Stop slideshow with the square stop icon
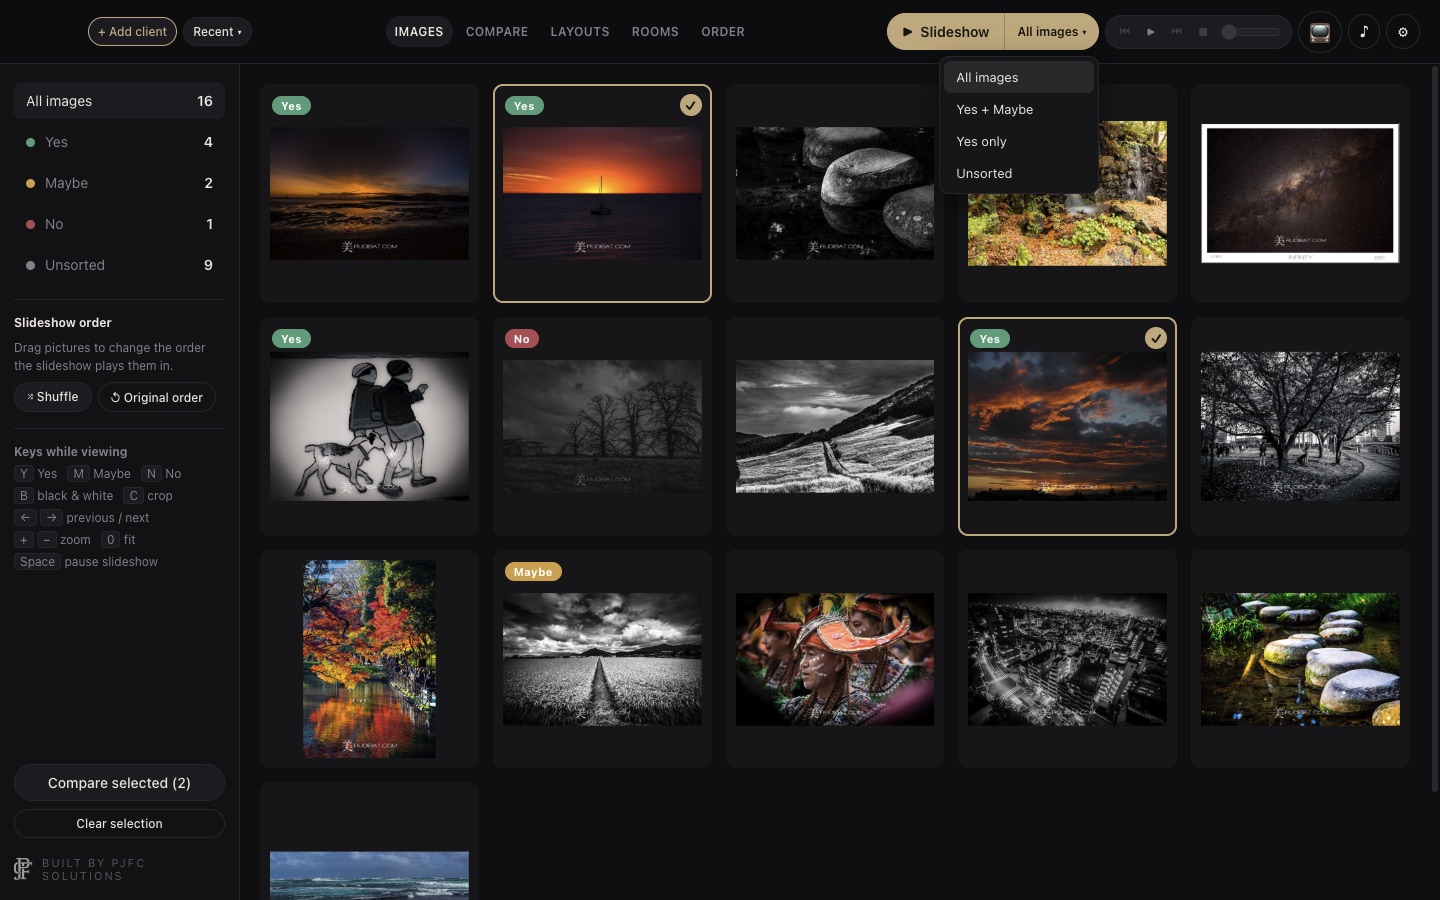 (x=1203, y=32)
